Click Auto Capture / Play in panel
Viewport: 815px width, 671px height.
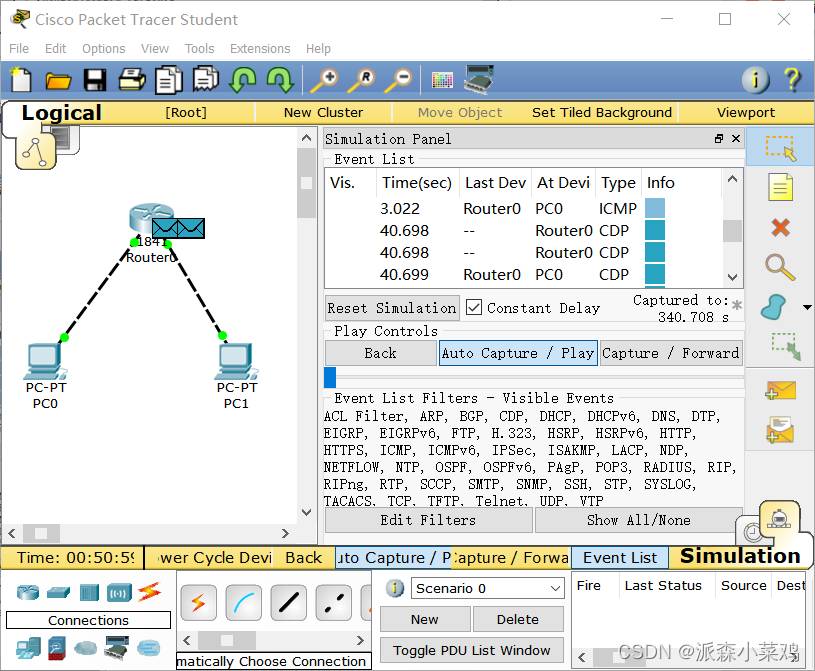518,353
